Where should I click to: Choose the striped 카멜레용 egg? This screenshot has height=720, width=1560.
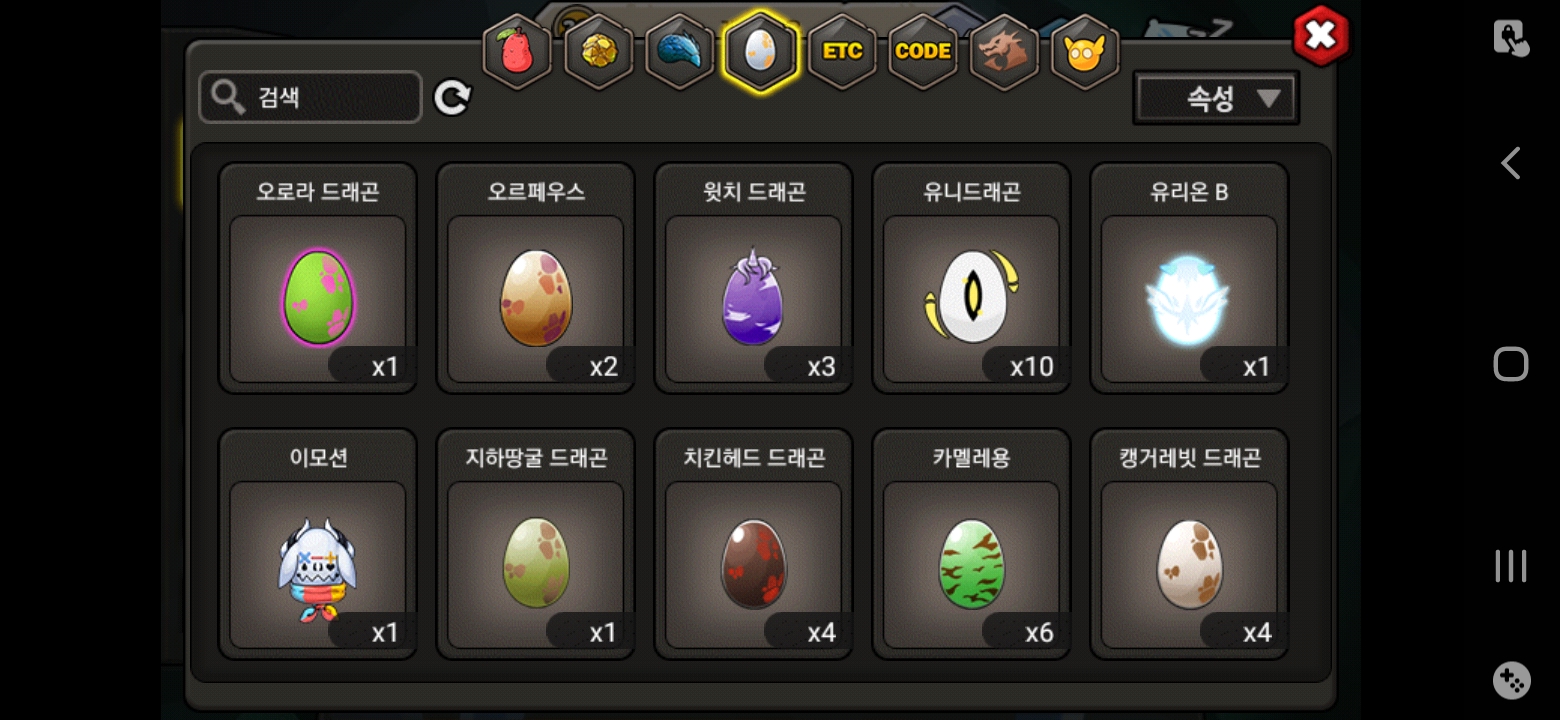coord(972,544)
